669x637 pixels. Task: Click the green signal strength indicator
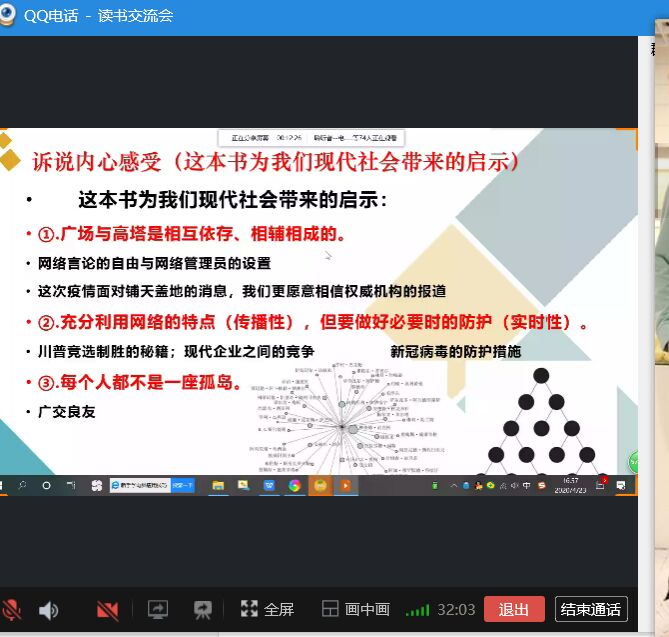417,610
